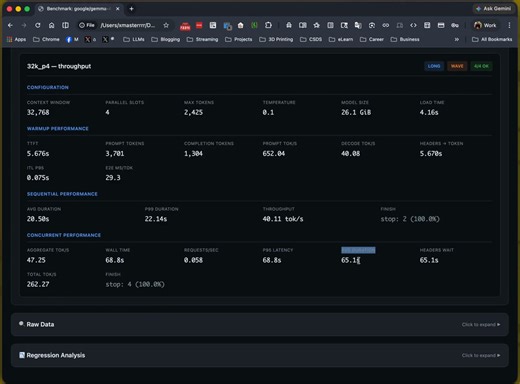Screen dimensions: 520x384
Task: Click the throughput value 40.11 tok/s
Action: click(x=283, y=219)
